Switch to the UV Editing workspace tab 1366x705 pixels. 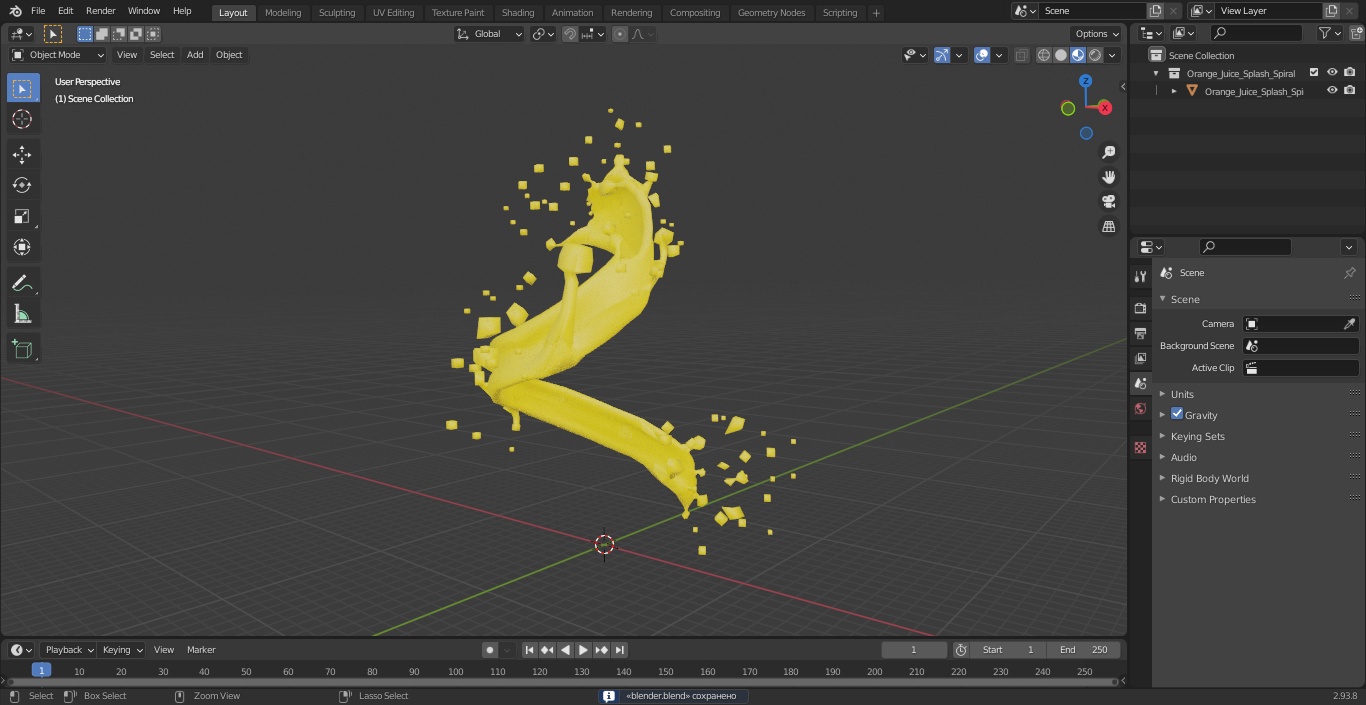pos(393,12)
